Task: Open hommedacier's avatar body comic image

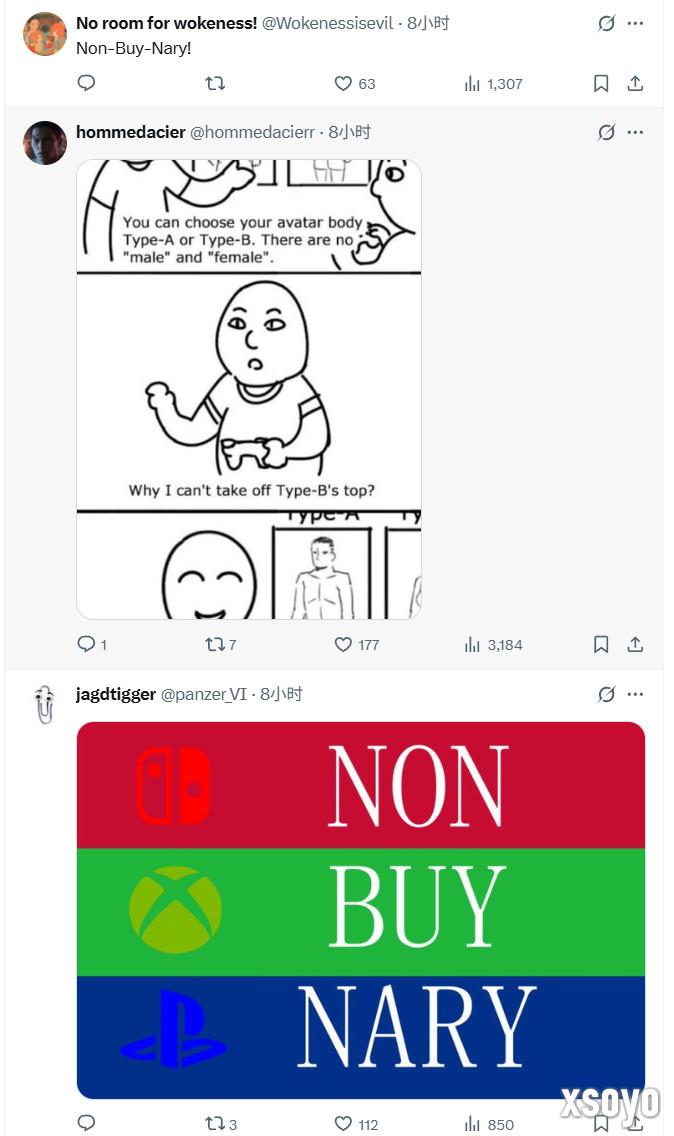Action: 249,389
